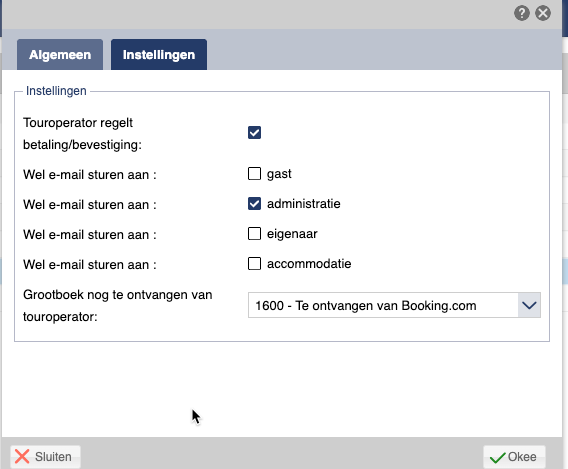This screenshot has width=568, height=469.
Task: Close the dialog with the header X icon
Action: [543, 13]
